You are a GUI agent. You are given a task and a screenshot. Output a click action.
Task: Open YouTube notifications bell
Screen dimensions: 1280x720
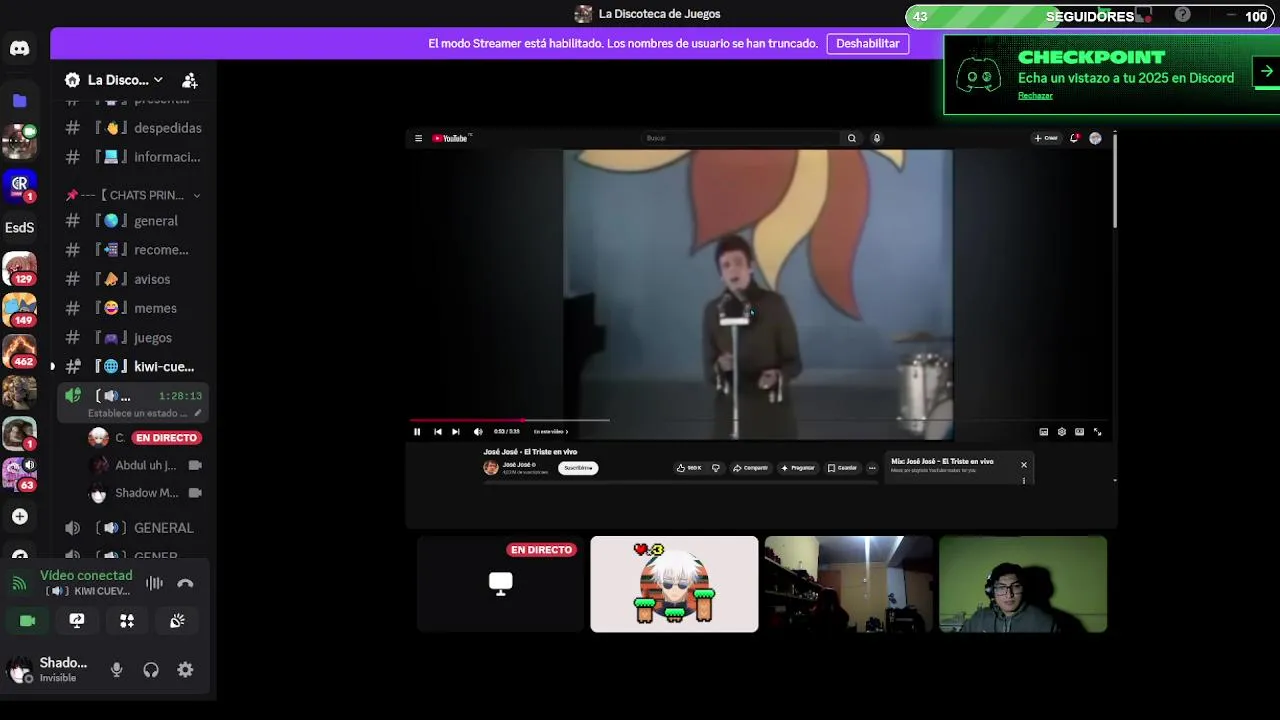1074,138
